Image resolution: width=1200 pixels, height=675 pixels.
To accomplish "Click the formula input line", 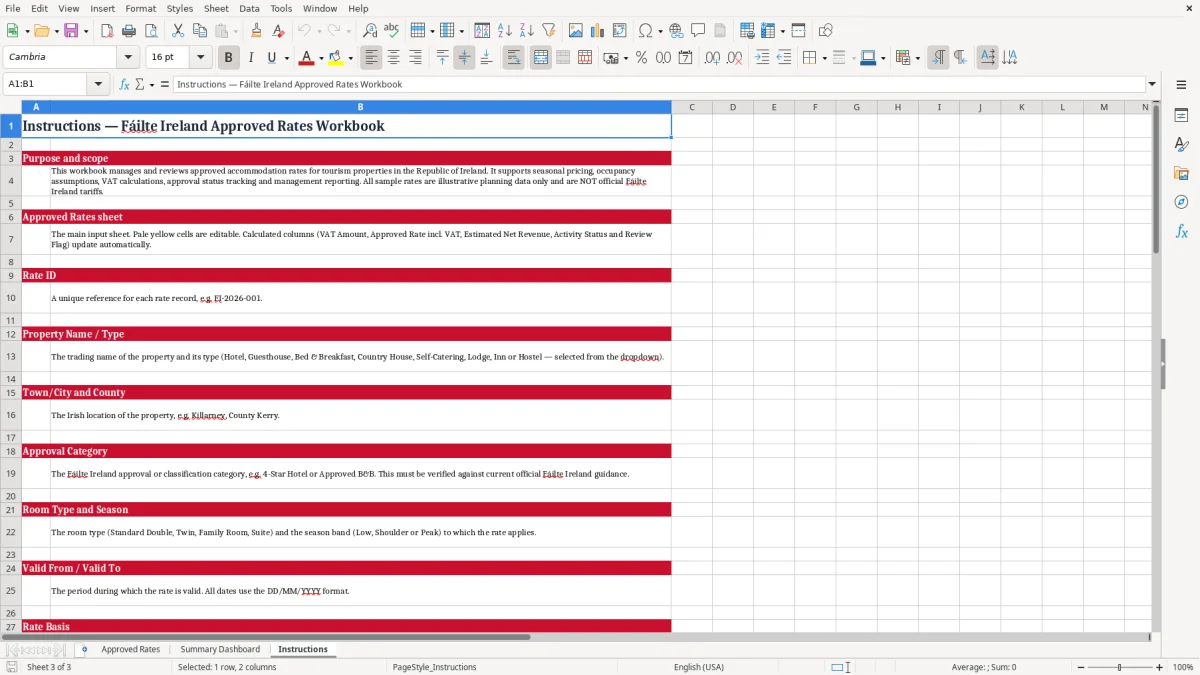I will (x=658, y=84).
